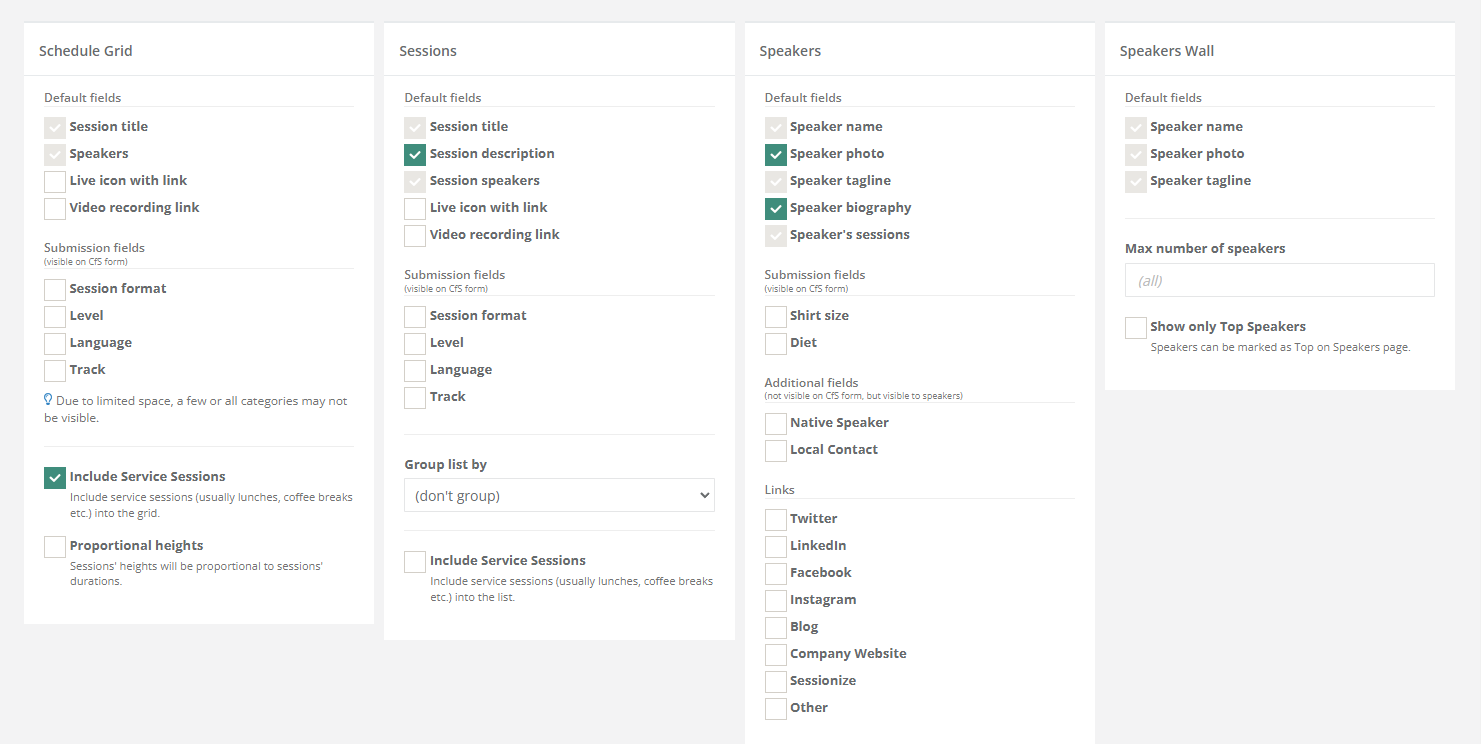Enable Shirt size submission field
1481x744 pixels.
coord(775,316)
